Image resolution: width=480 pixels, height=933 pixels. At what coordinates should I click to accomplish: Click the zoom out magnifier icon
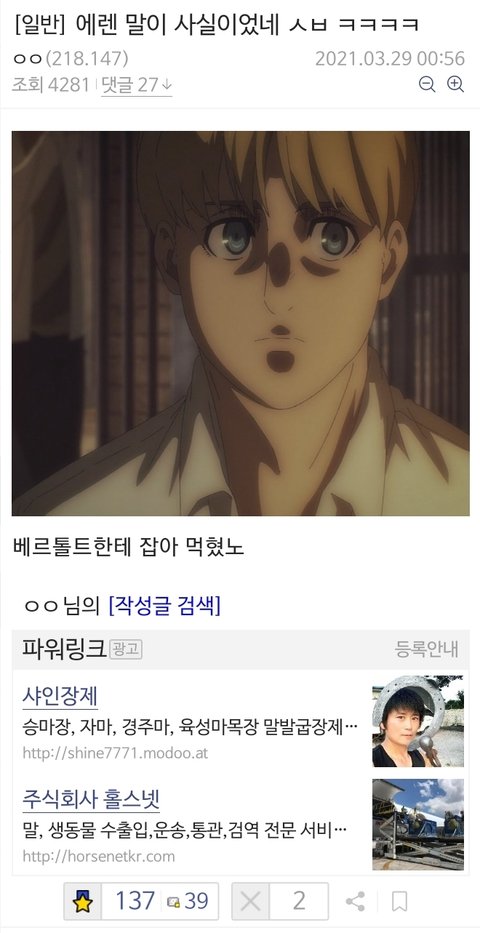[x=427, y=84]
